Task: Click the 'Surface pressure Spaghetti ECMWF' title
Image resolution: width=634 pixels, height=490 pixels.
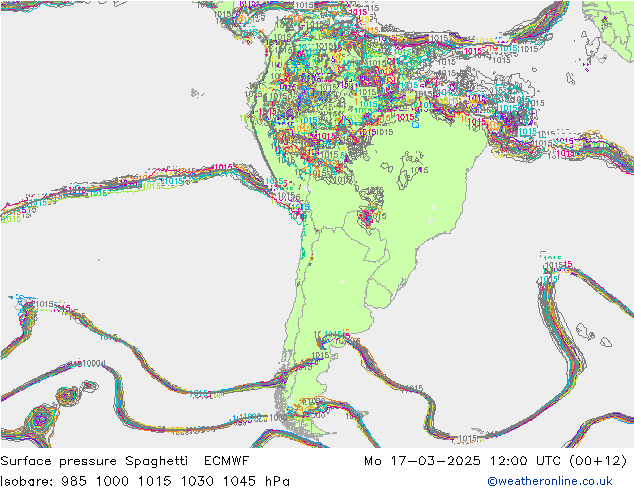Action: click(x=125, y=461)
